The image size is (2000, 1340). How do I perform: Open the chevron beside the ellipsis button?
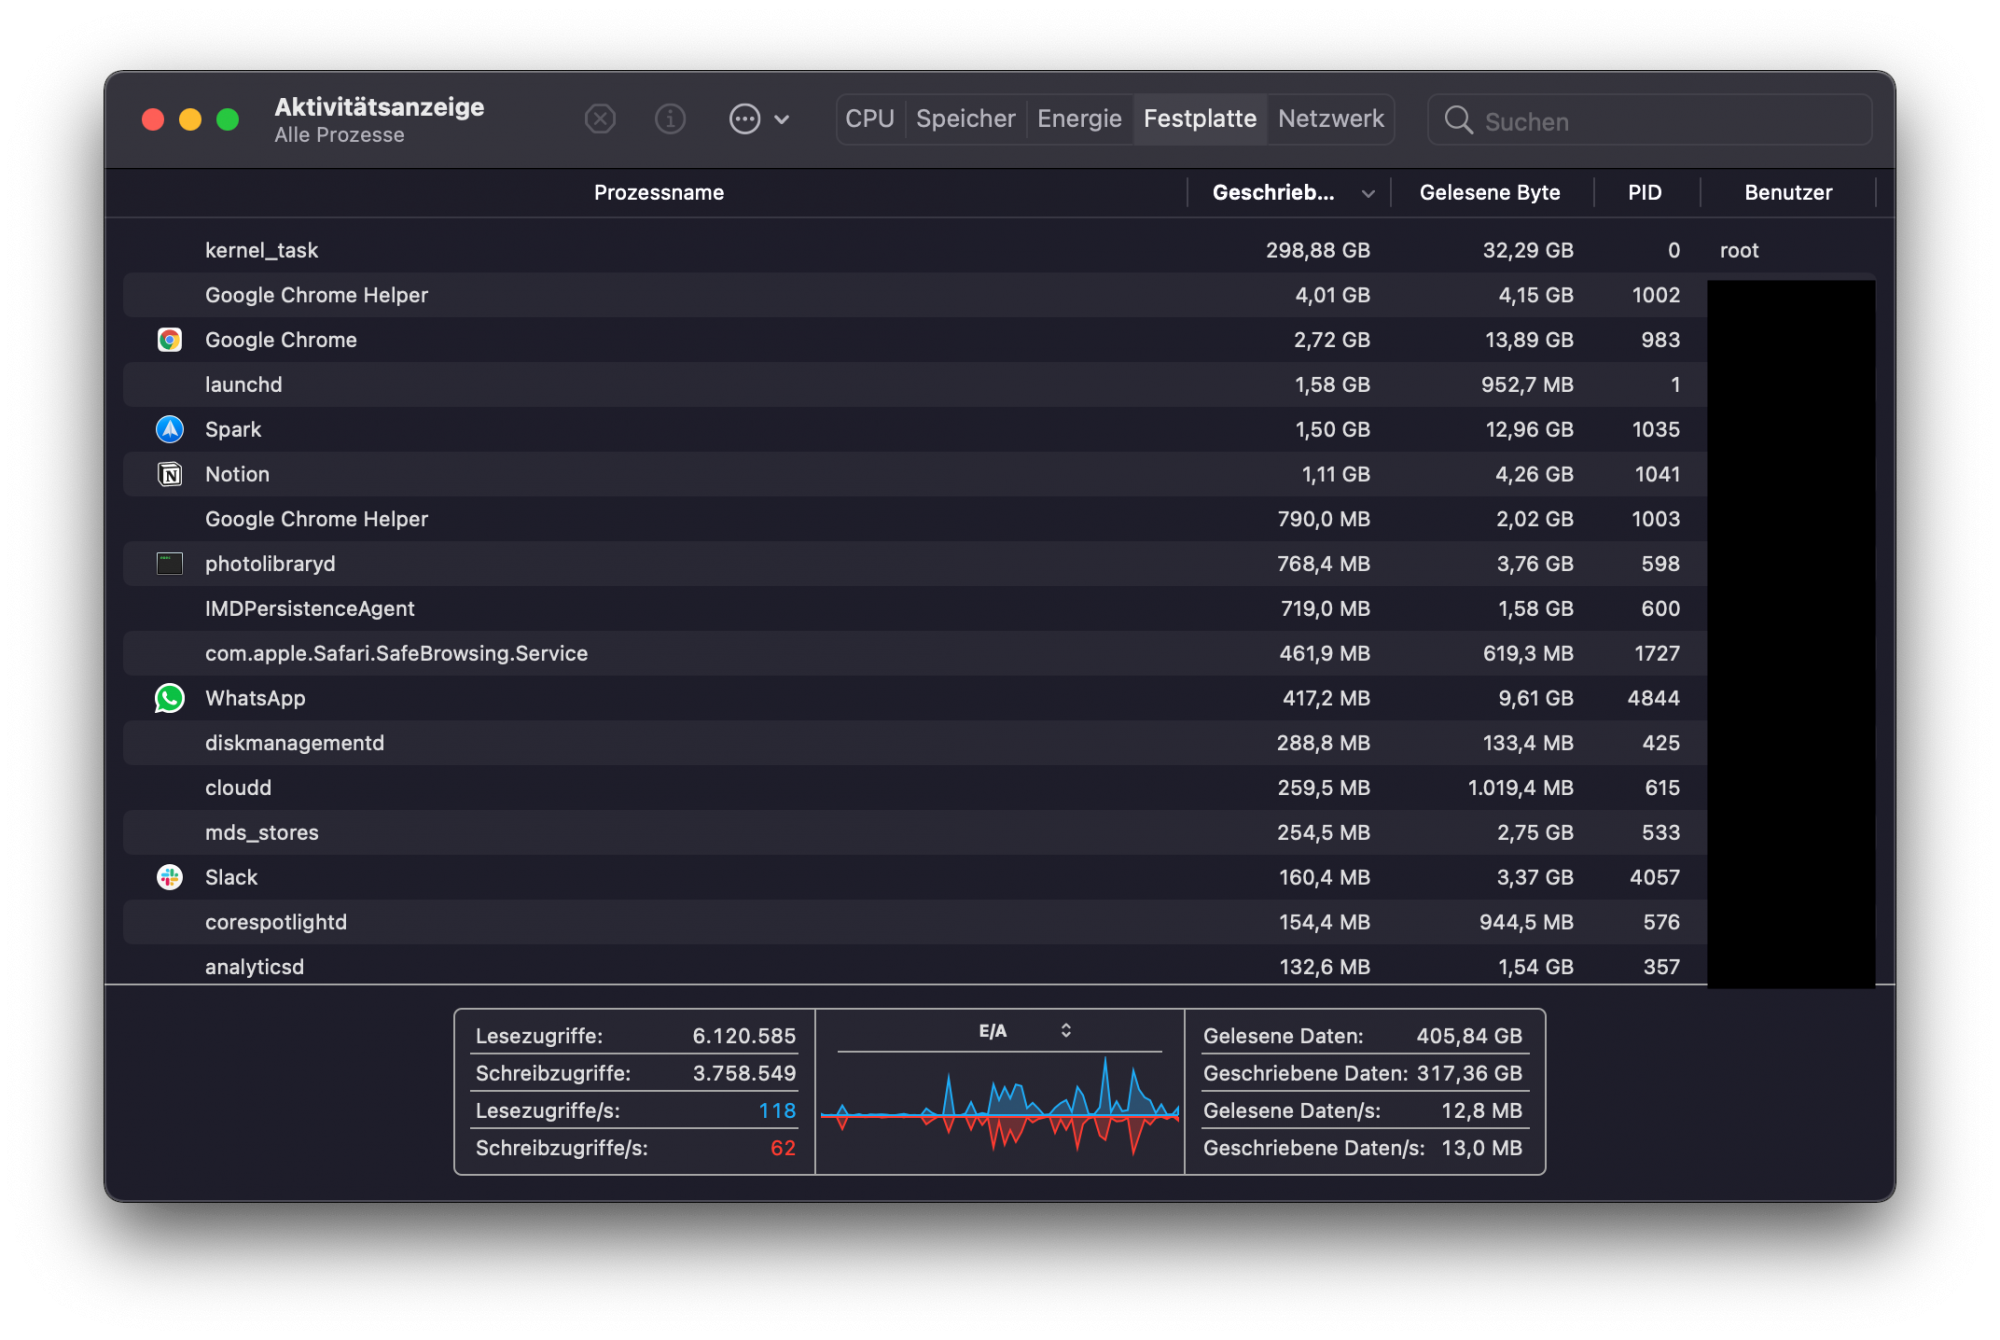click(x=782, y=119)
